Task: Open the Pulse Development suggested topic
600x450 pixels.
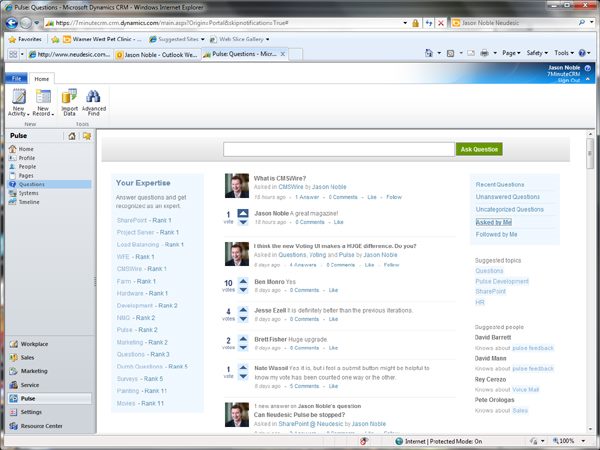Action: click(x=502, y=281)
